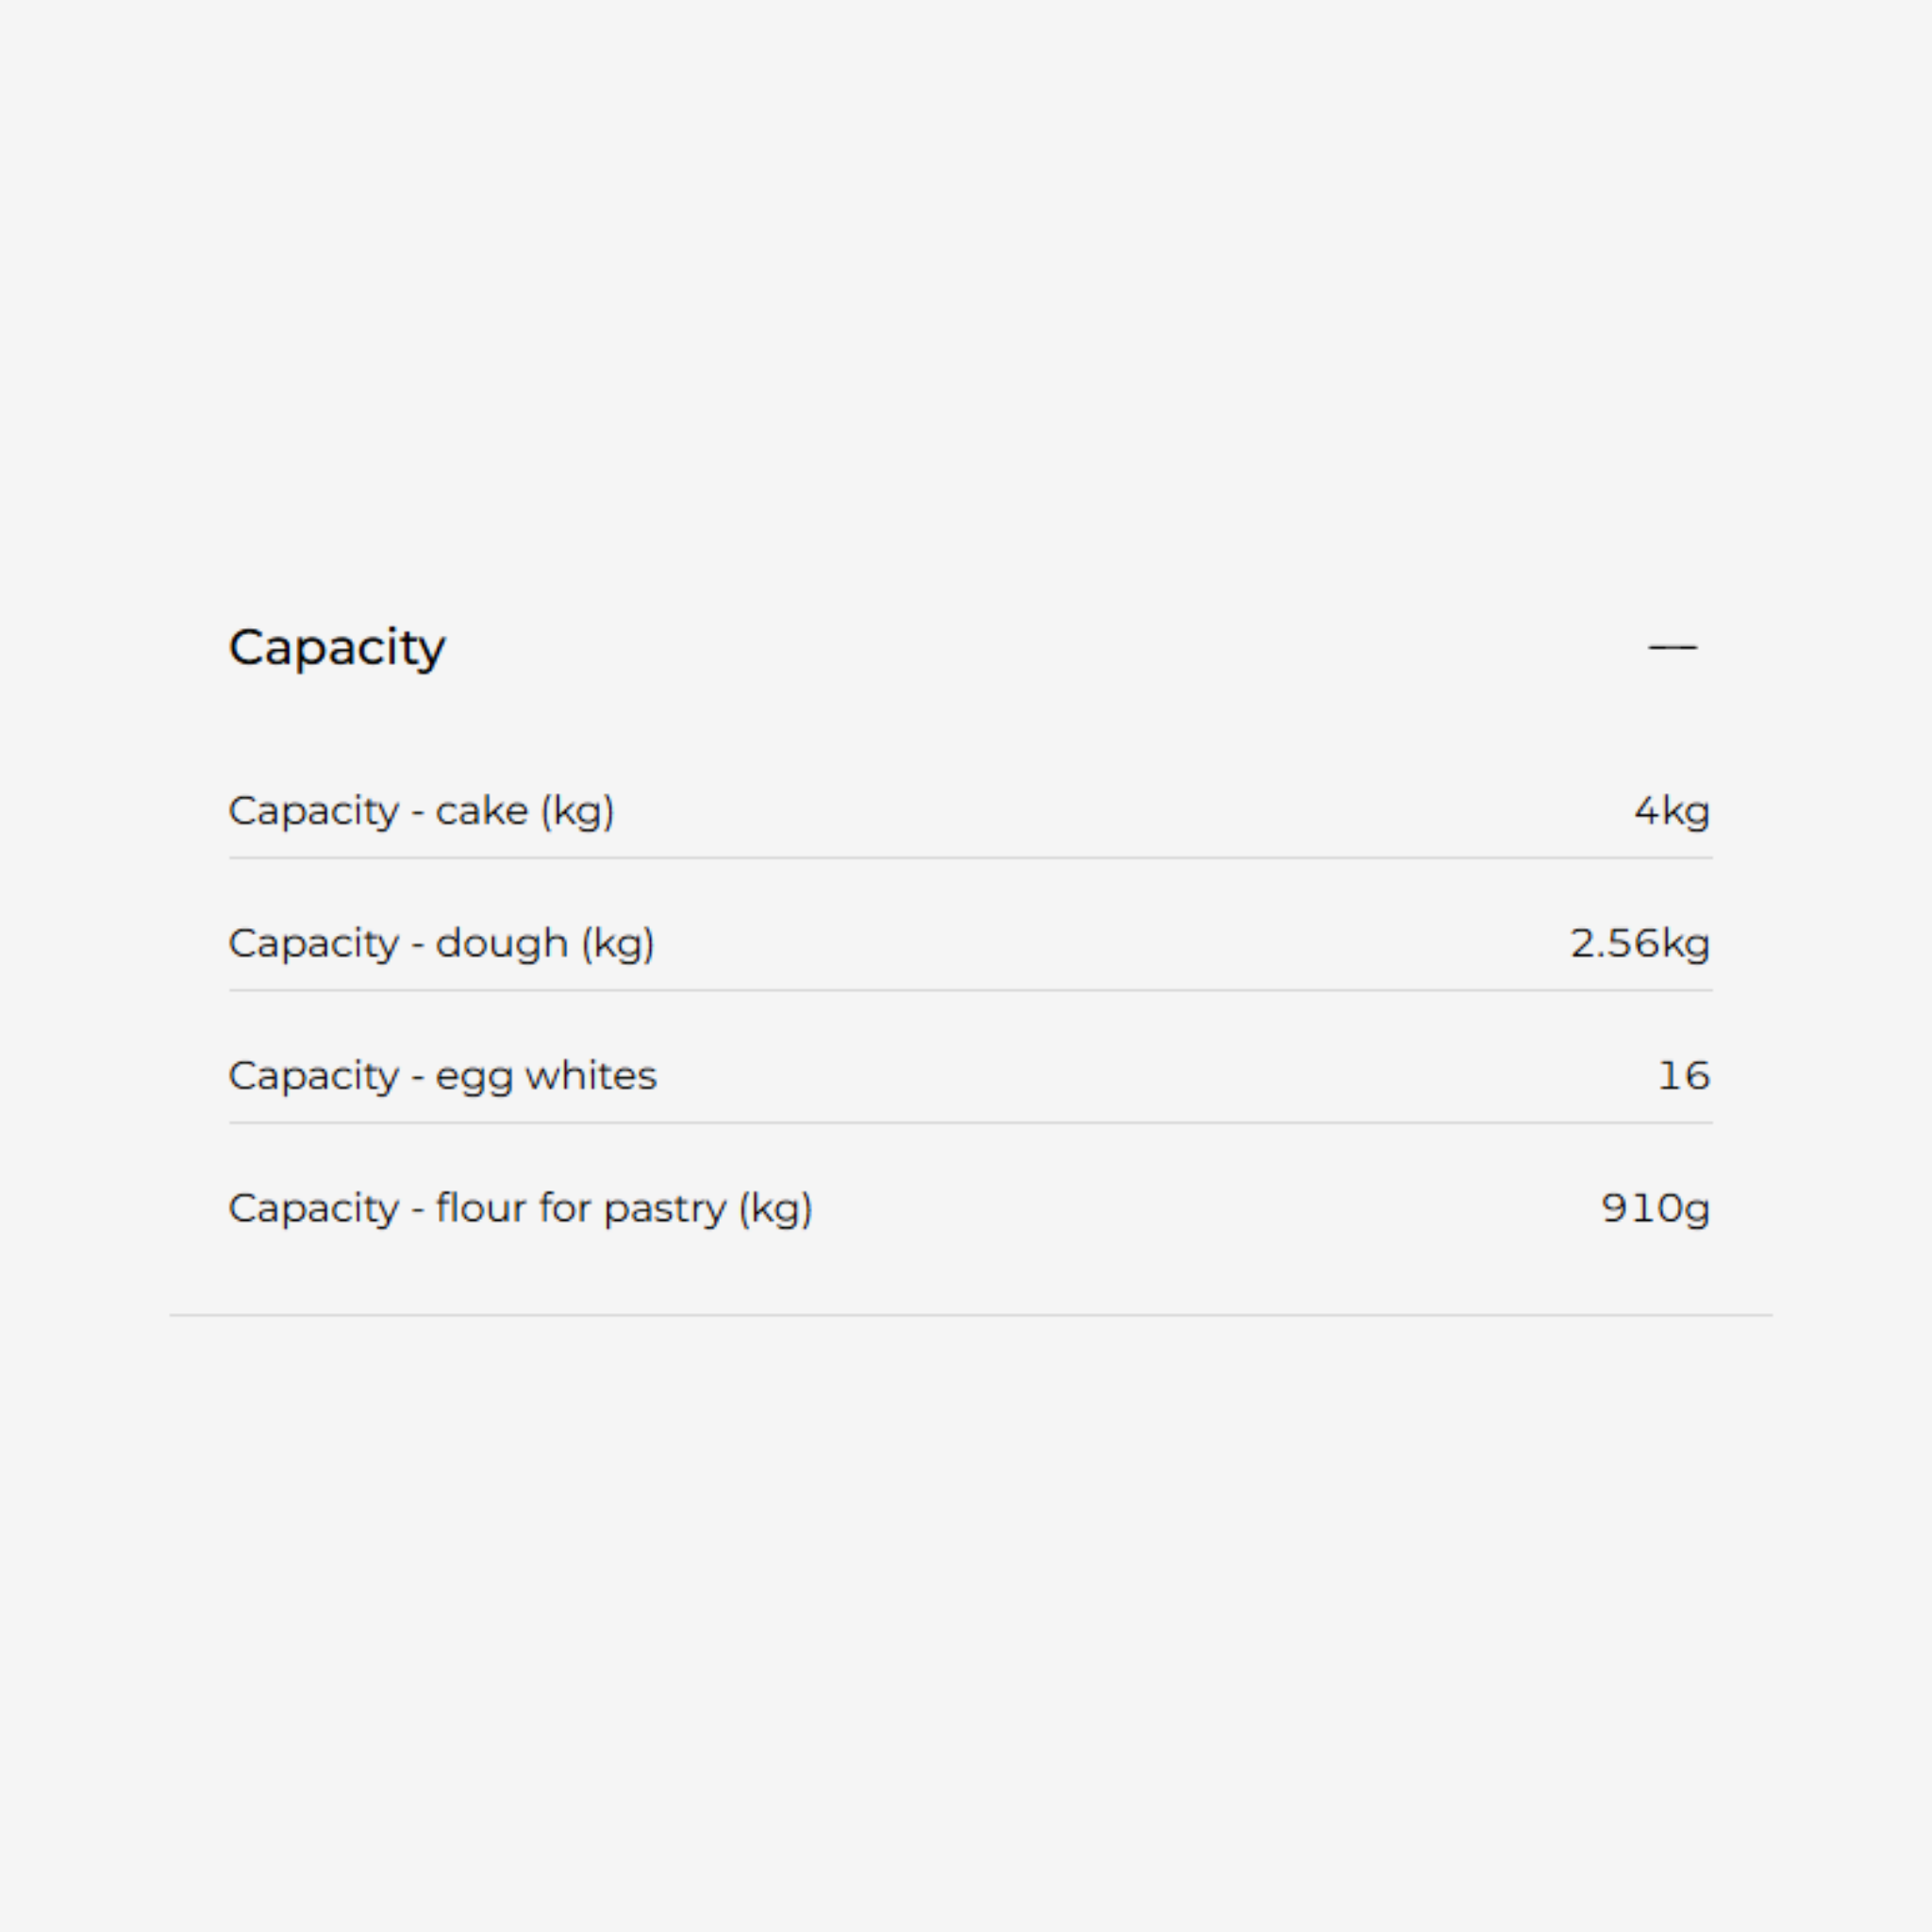Select the 'Capacity - dough (kg)' label
This screenshot has height=1932, width=1932.
(x=441, y=944)
